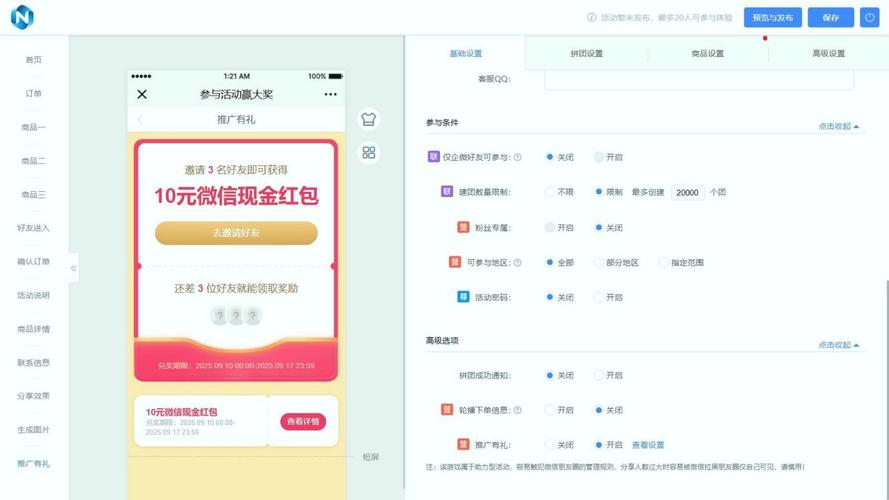
Task: Open 生成图片 in the left sidebar
Action: coord(33,430)
